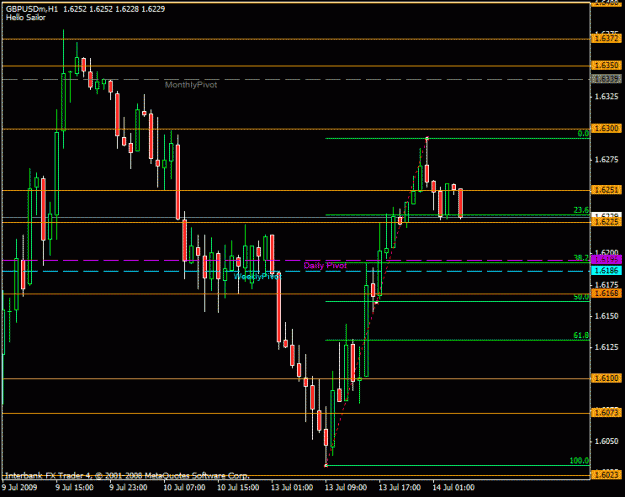Click the Fibonacci bottom anchor point at swing low
The width and height of the screenshot is (625, 497).
(326, 465)
